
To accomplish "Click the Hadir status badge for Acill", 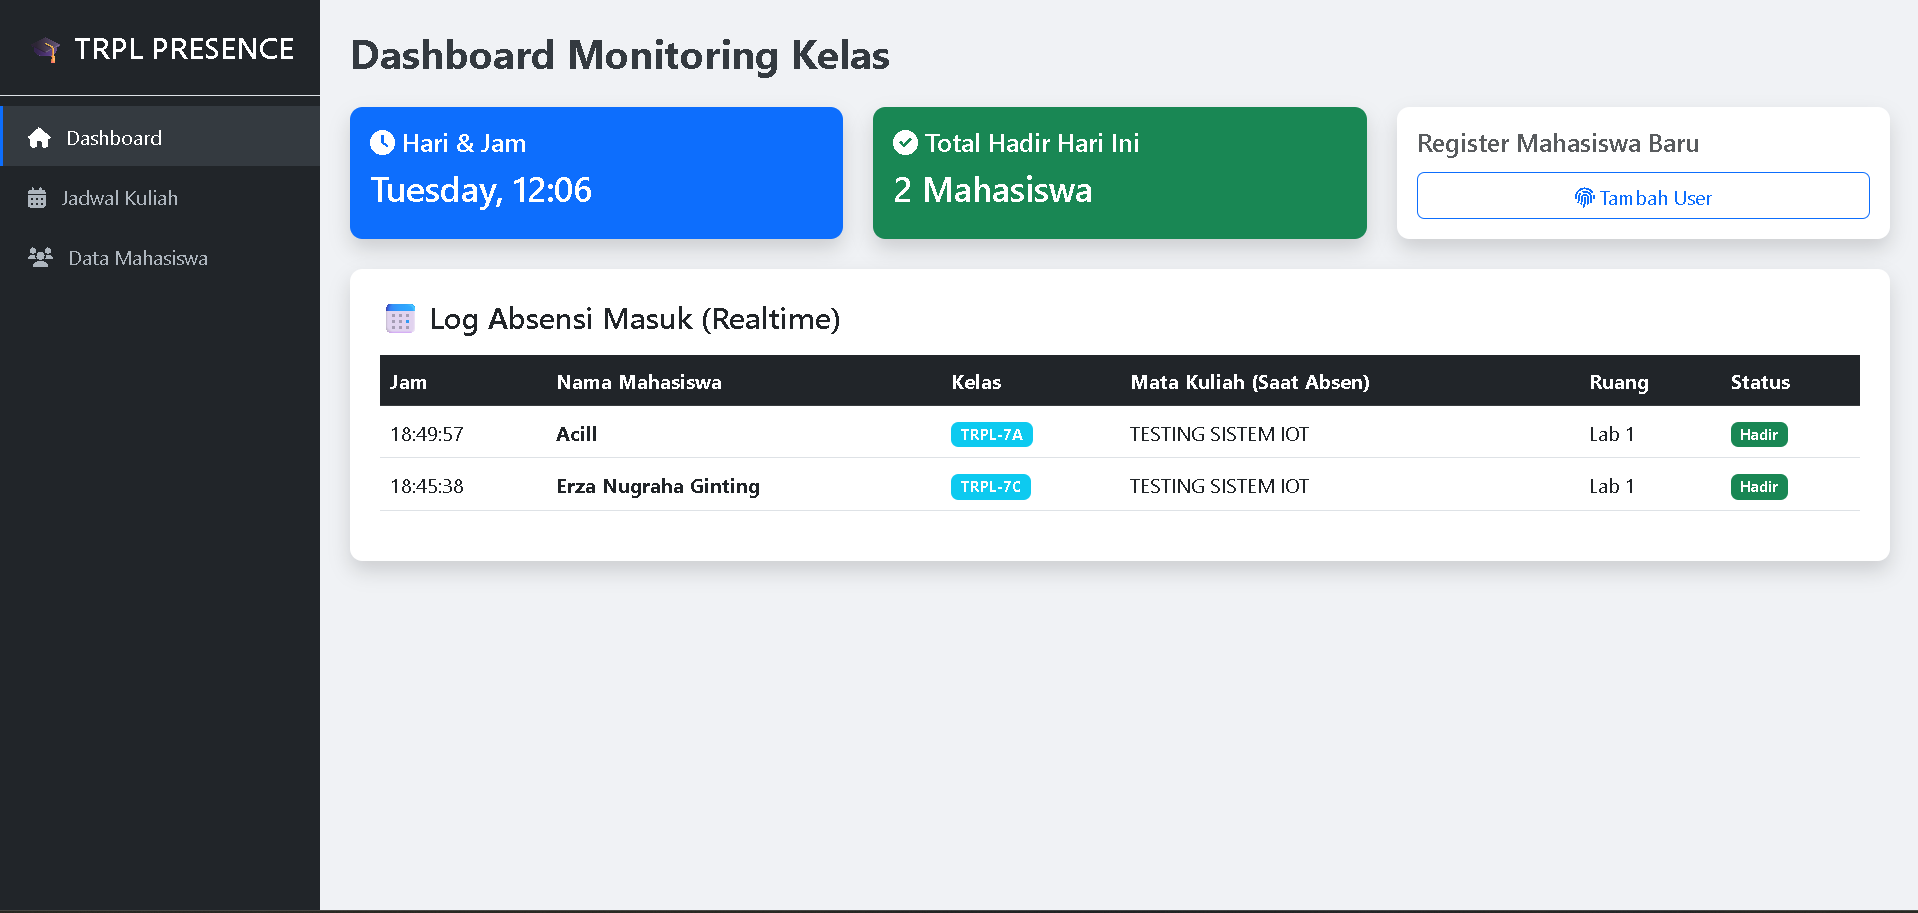I will point(1758,434).
